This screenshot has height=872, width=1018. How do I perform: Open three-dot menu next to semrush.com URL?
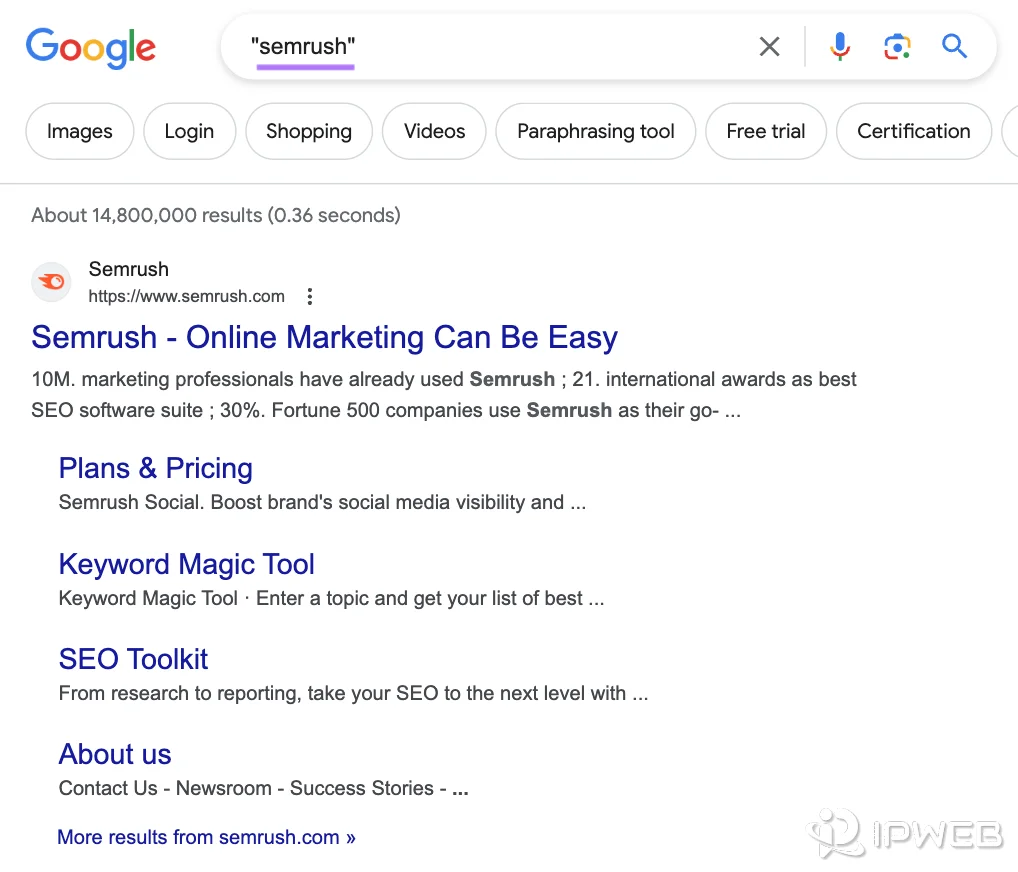(x=310, y=297)
